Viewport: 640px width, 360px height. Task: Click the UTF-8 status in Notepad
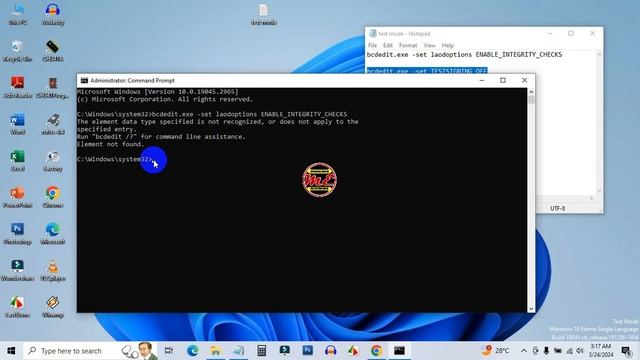pos(557,208)
